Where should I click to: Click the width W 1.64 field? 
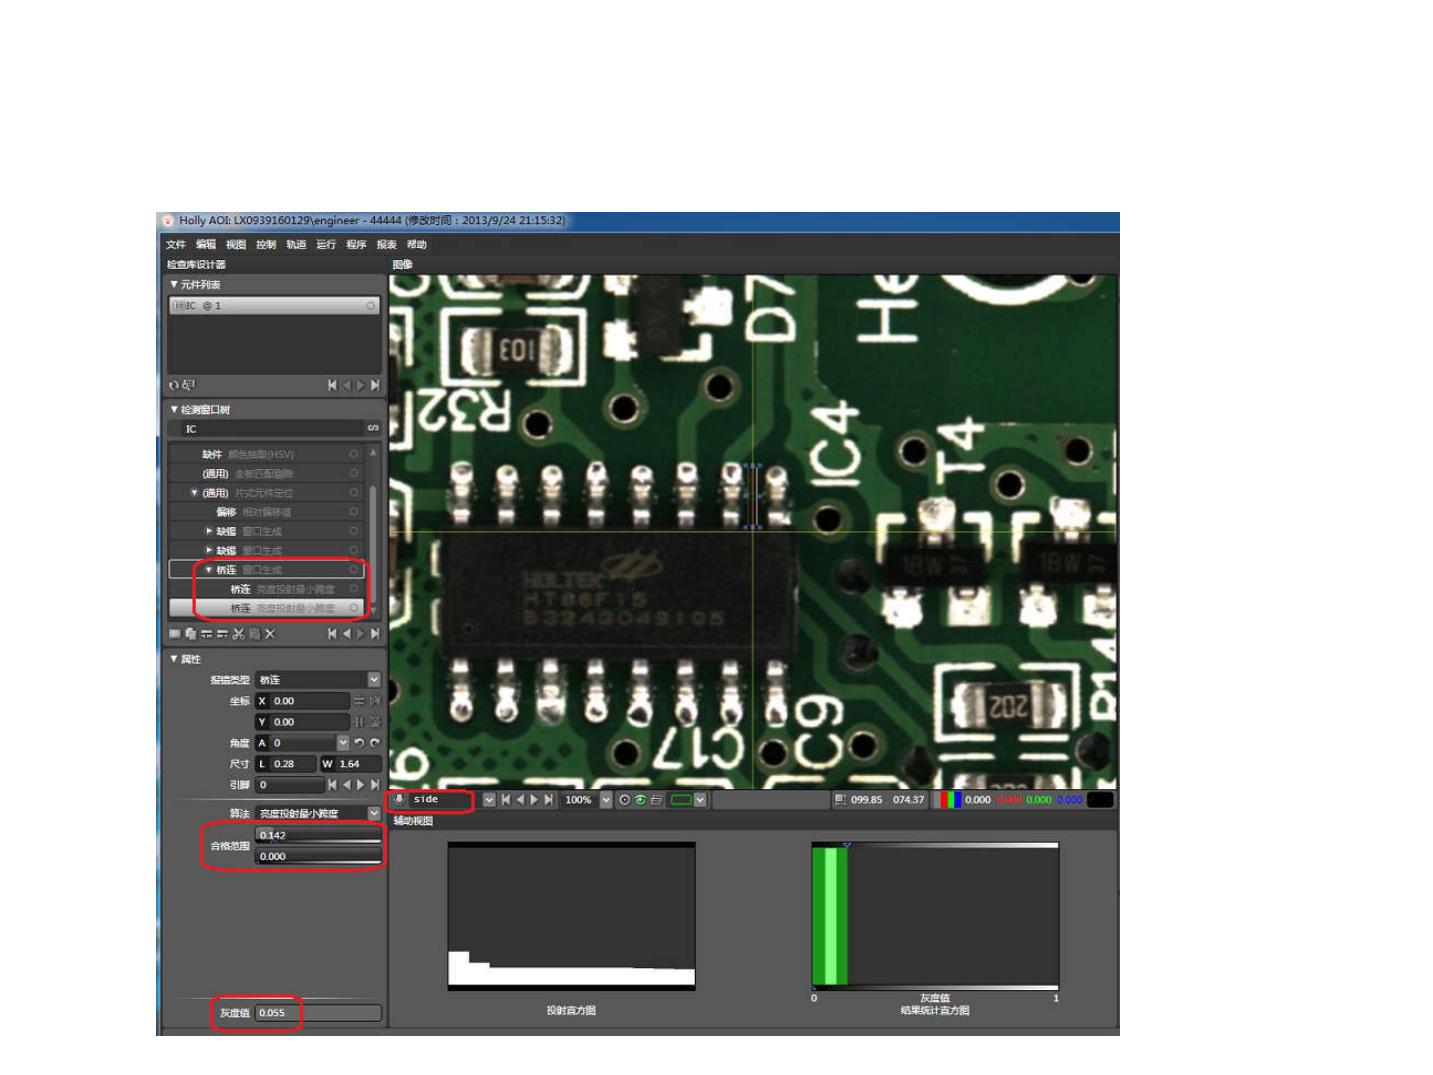coord(351,764)
